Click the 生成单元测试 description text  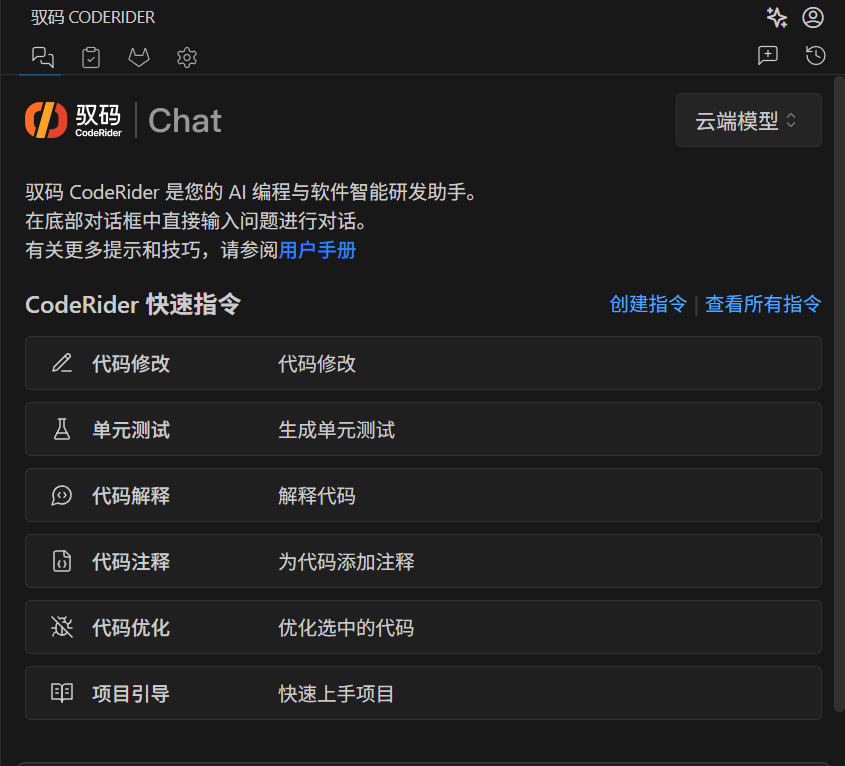[x=337, y=430]
